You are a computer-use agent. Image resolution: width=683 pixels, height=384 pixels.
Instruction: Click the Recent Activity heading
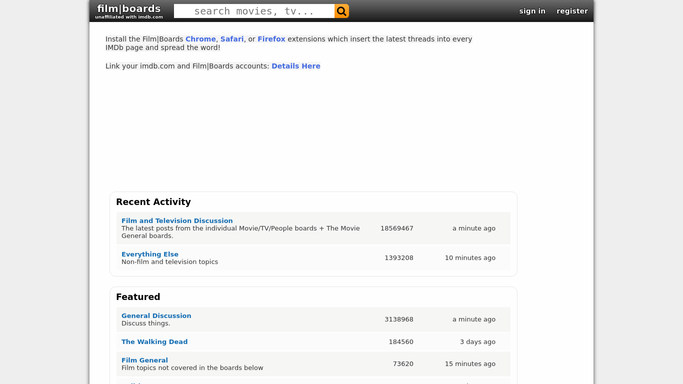coord(153,202)
